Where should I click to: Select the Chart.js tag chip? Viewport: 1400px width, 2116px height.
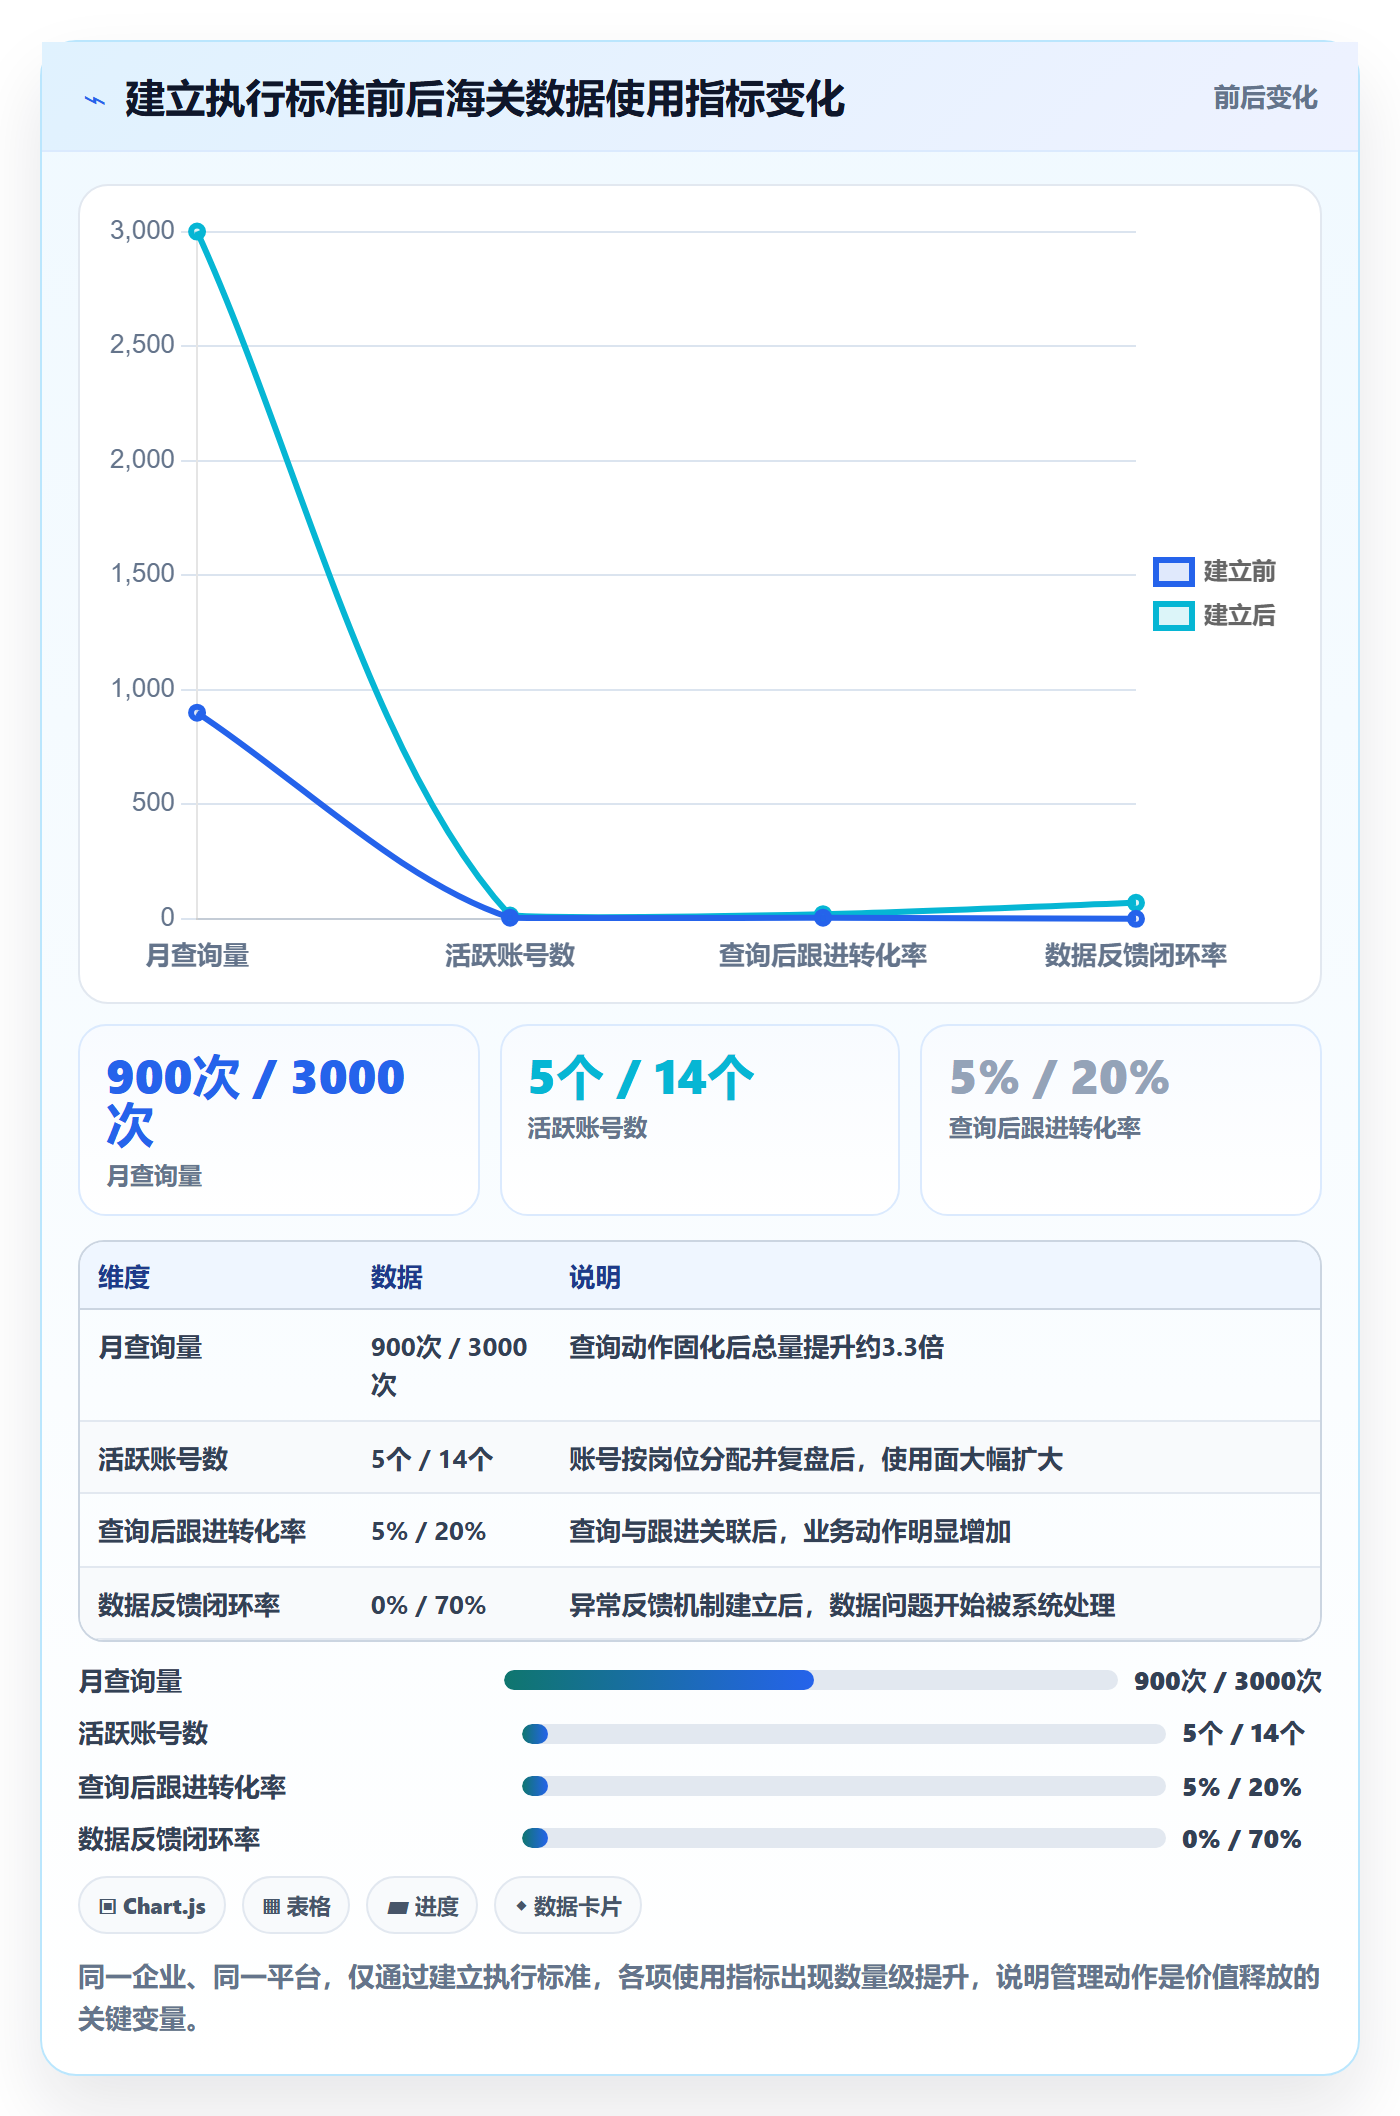point(152,1906)
